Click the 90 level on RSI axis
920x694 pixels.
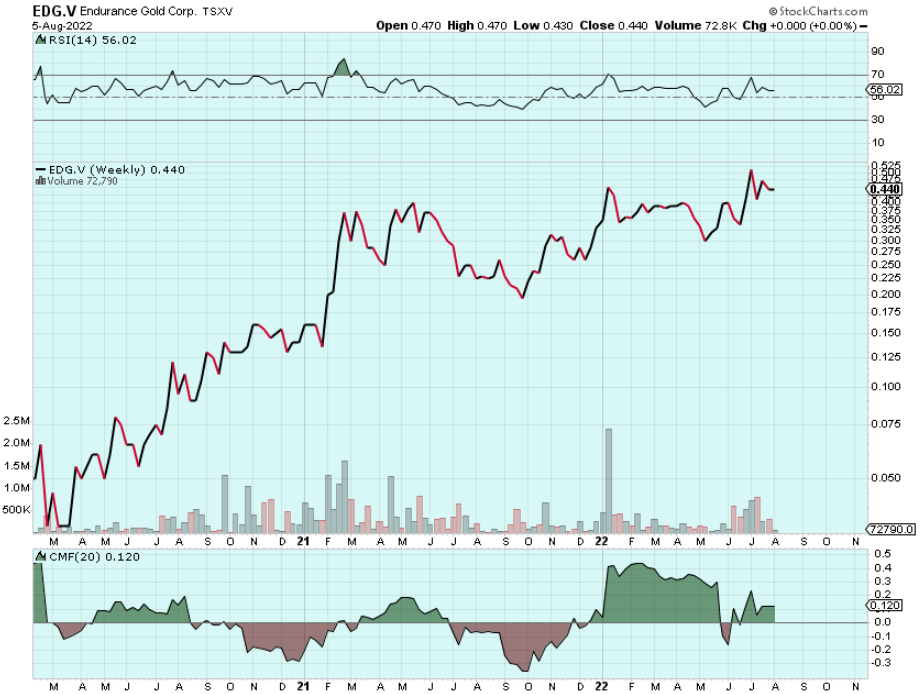coord(877,52)
